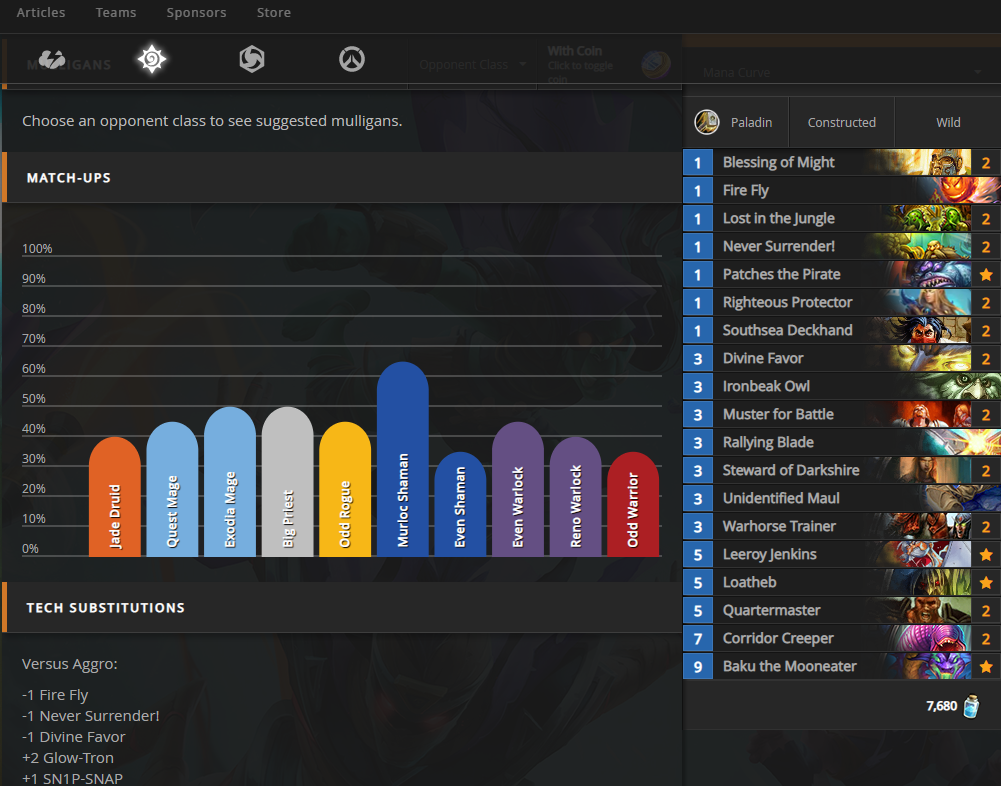Click legendary star on Leeroy Jenkins

(986, 554)
